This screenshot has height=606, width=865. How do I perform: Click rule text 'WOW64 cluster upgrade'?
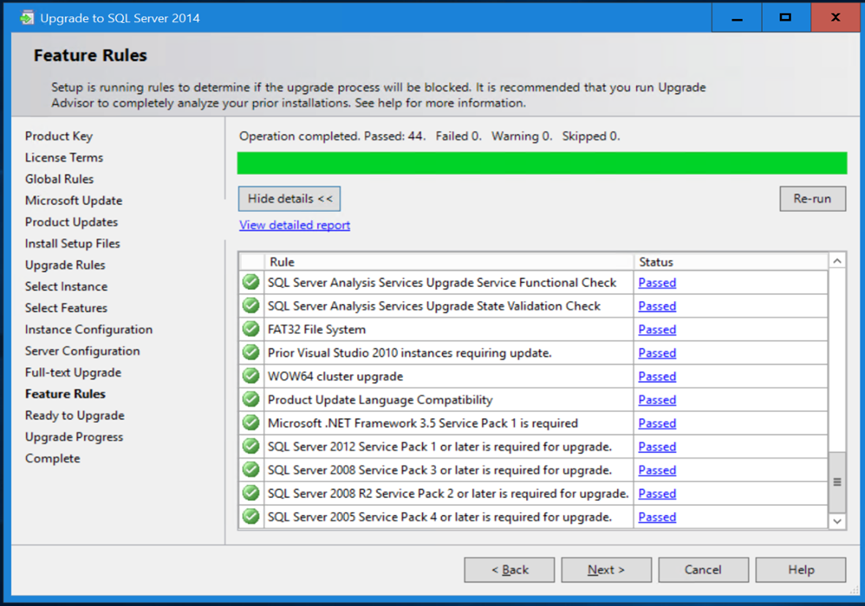335,377
